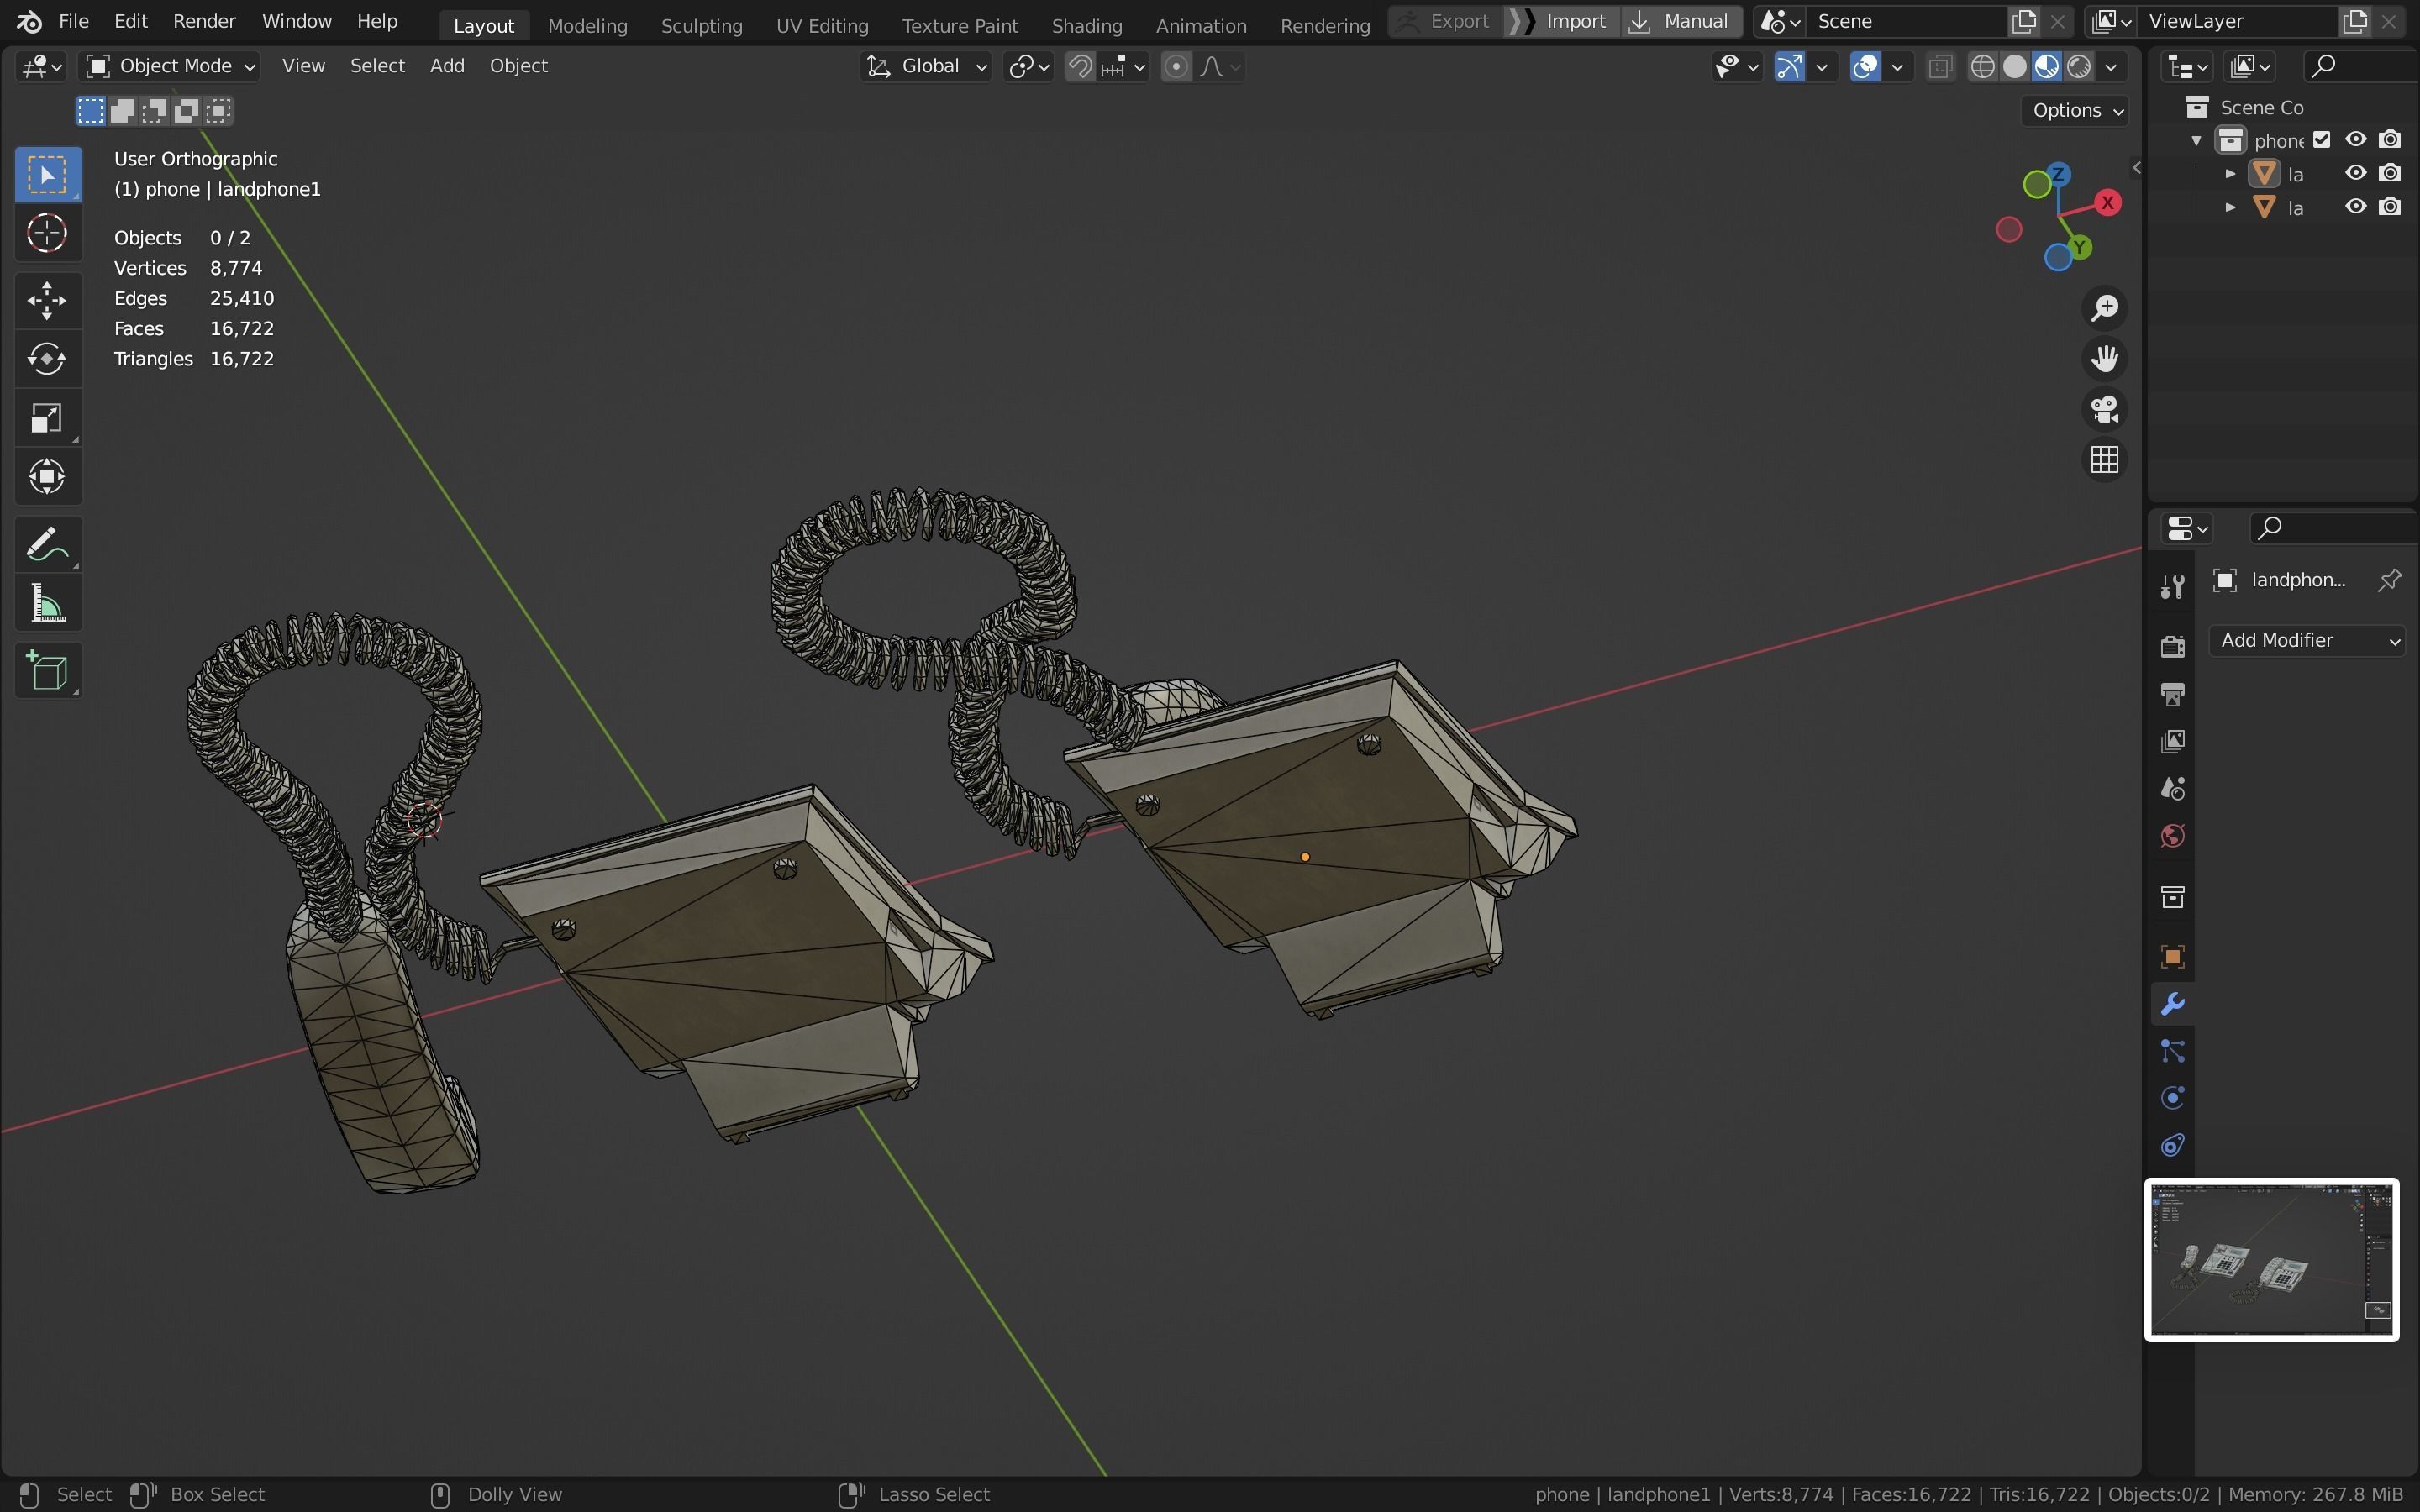Collapse the phone collection in outliner
The width and height of the screenshot is (2420, 1512).
click(2197, 140)
